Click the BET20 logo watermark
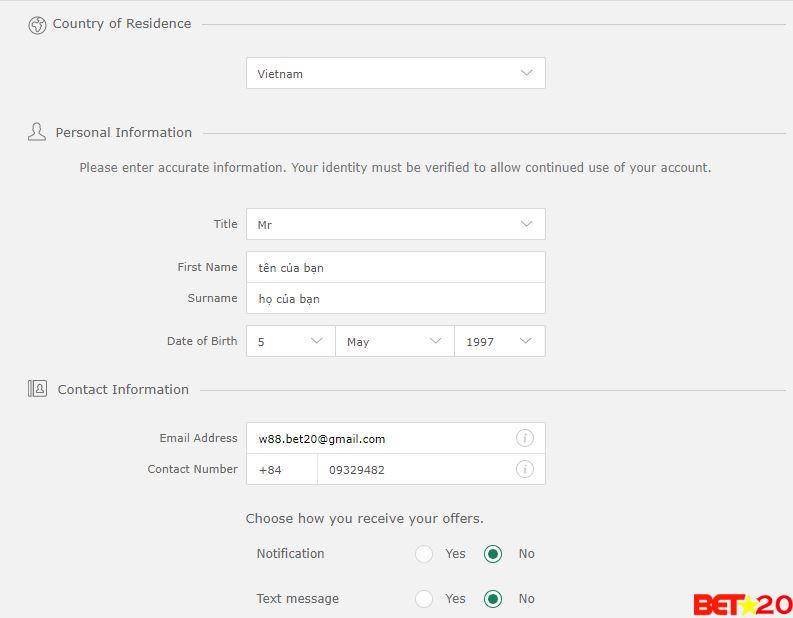793x618 pixels. tap(742, 604)
